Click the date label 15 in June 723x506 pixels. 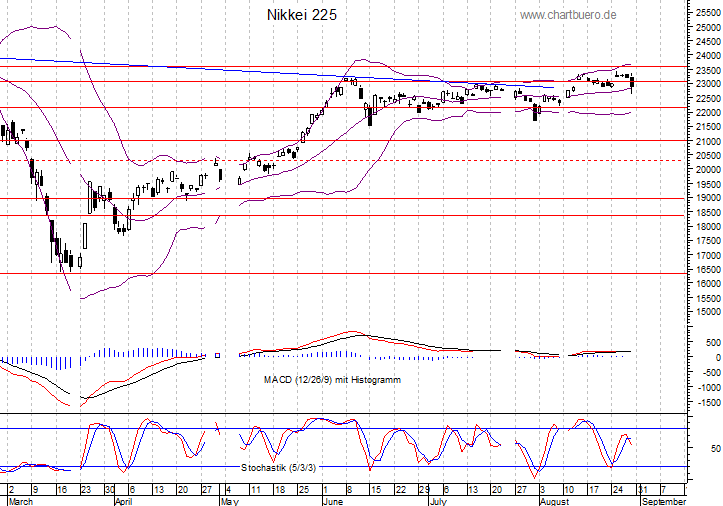pos(376,489)
